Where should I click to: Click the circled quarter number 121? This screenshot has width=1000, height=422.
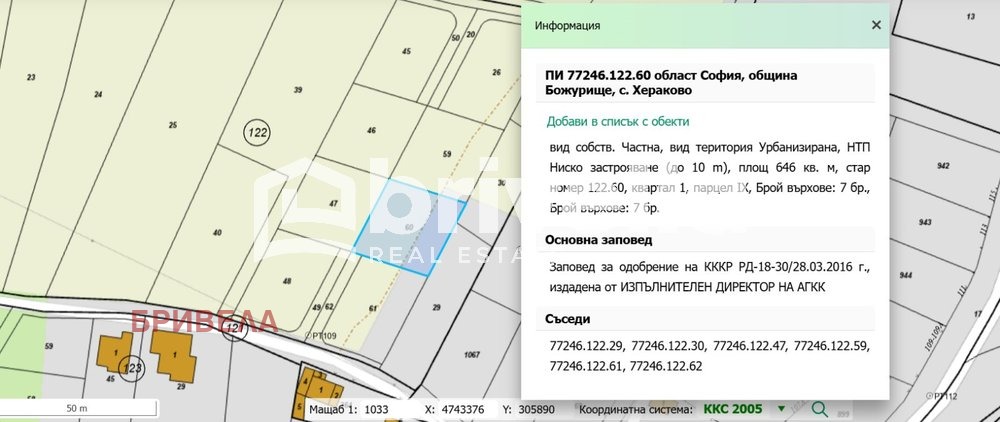pos(235,328)
